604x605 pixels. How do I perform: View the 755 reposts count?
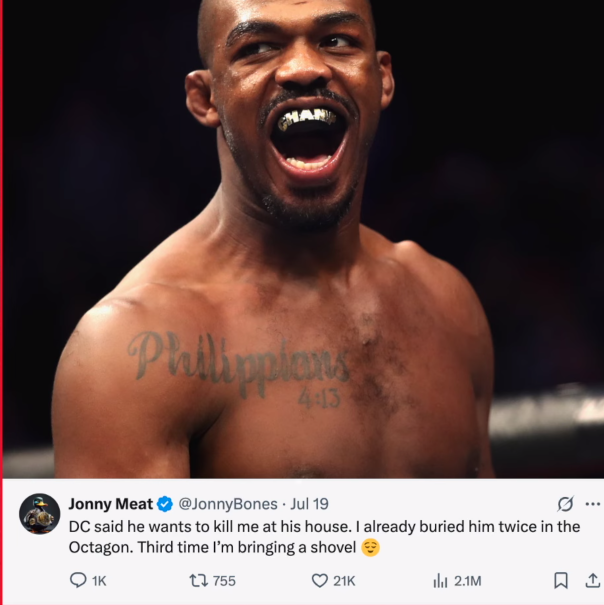point(224,581)
